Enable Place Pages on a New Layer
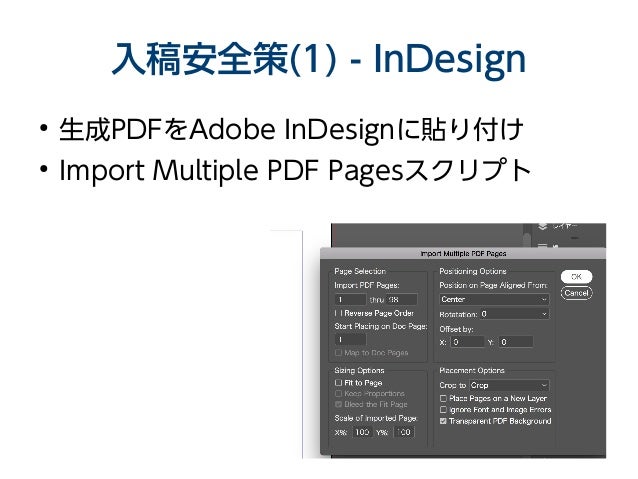The width and height of the screenshot is (638, 479). coord(443,398)
